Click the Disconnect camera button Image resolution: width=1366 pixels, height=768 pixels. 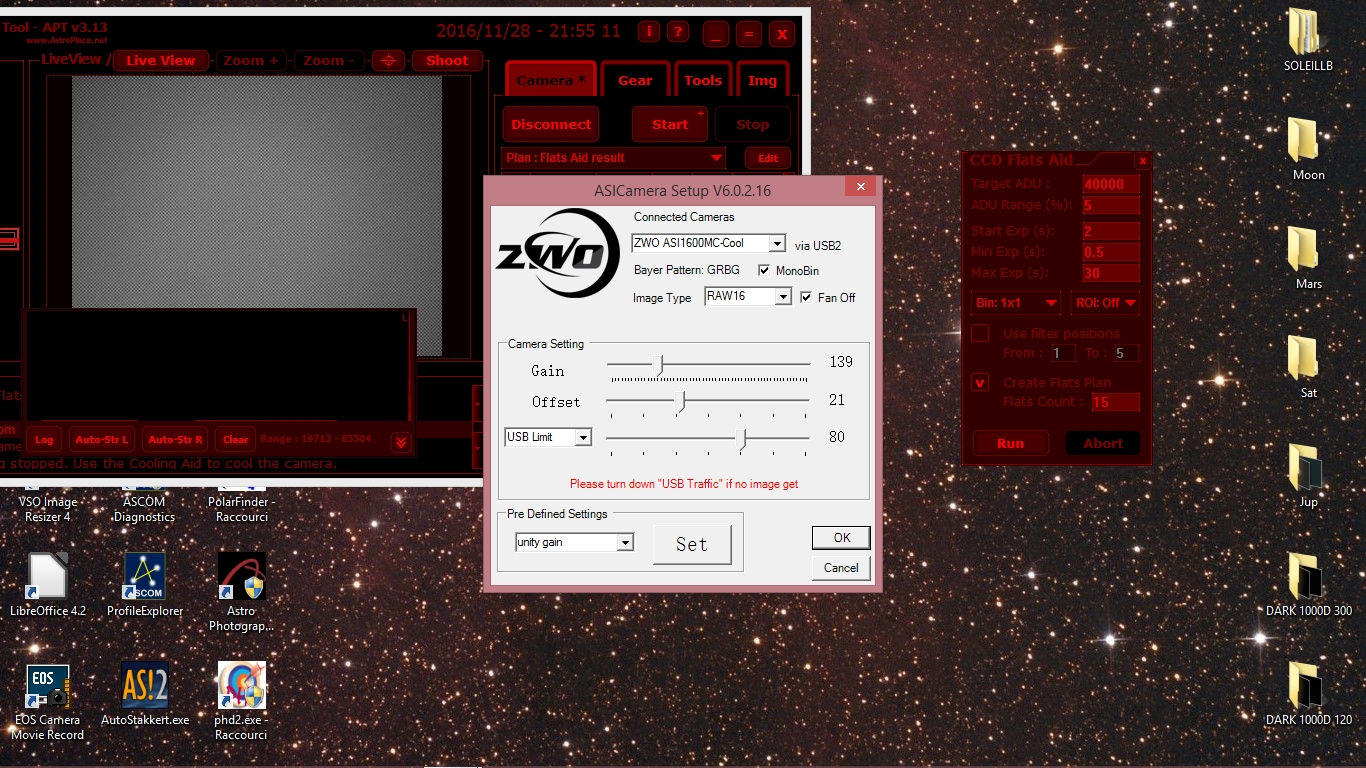[x=551, y=124]
